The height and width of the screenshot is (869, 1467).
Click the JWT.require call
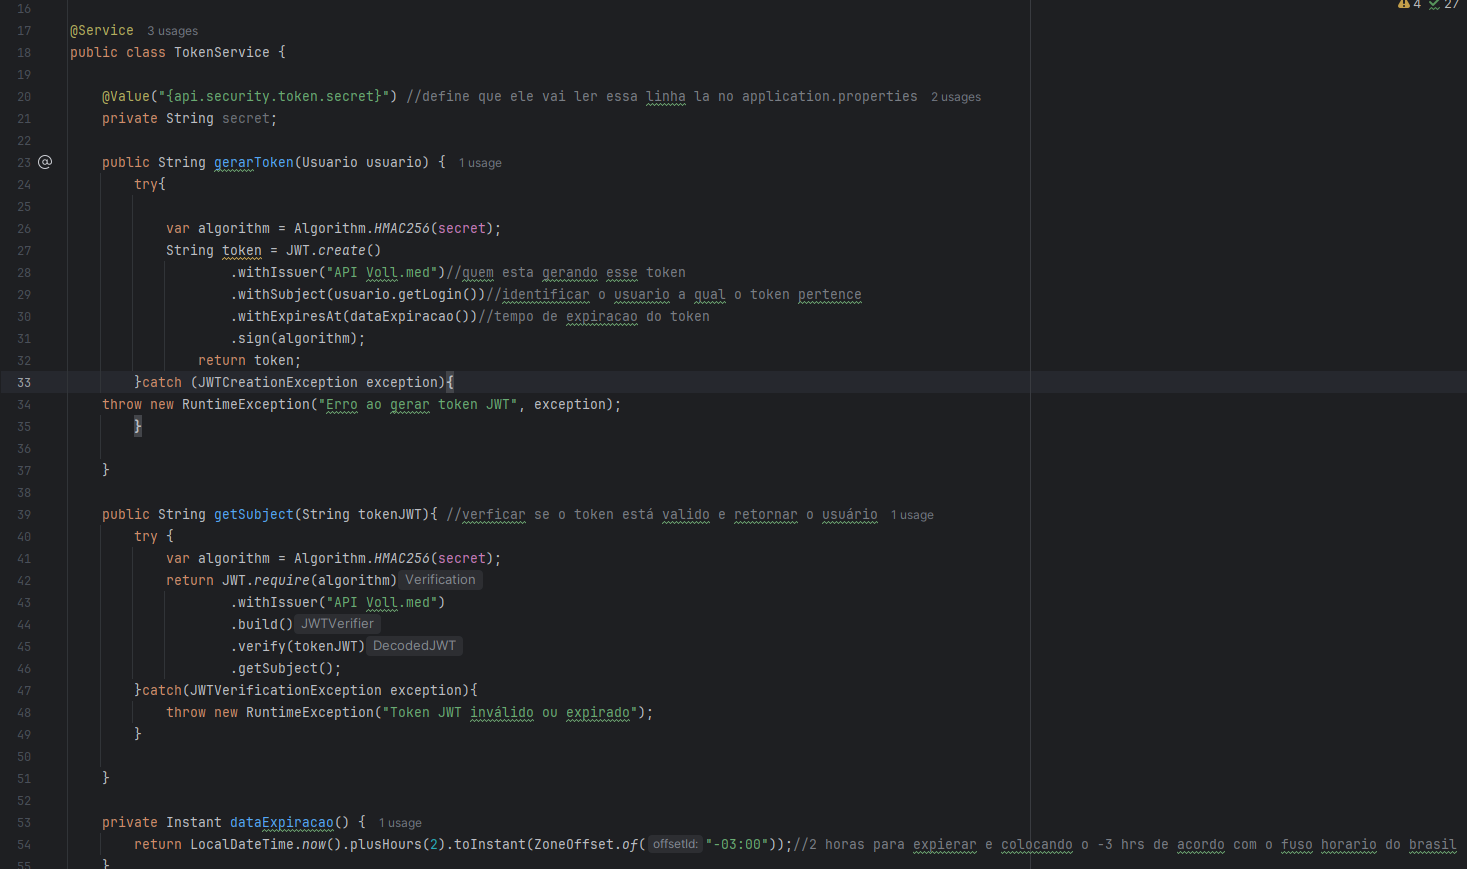point(266,580)
